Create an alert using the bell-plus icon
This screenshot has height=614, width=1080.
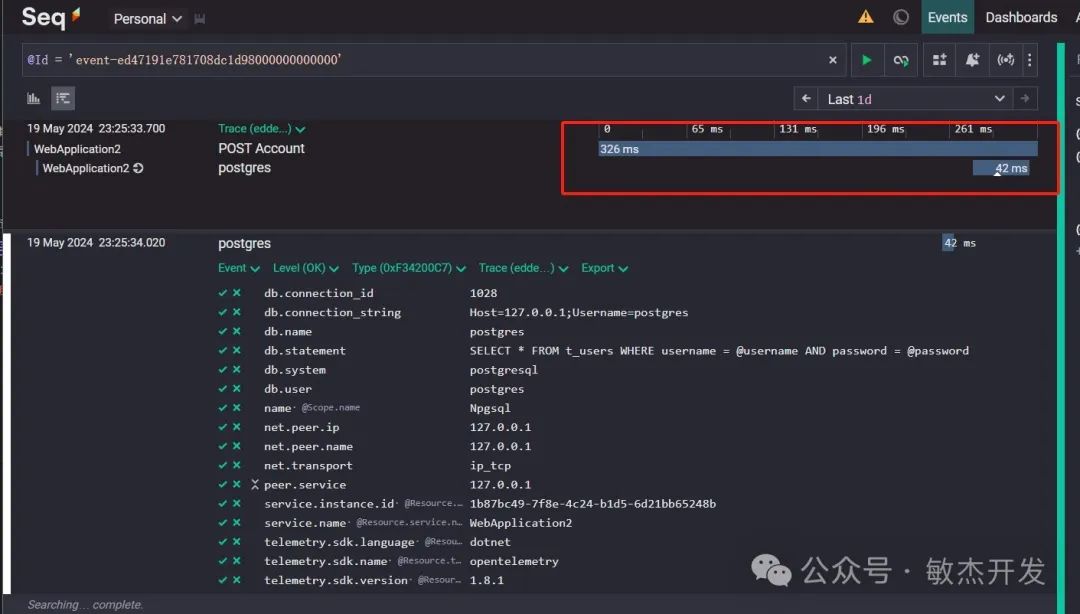pos(971,60)
